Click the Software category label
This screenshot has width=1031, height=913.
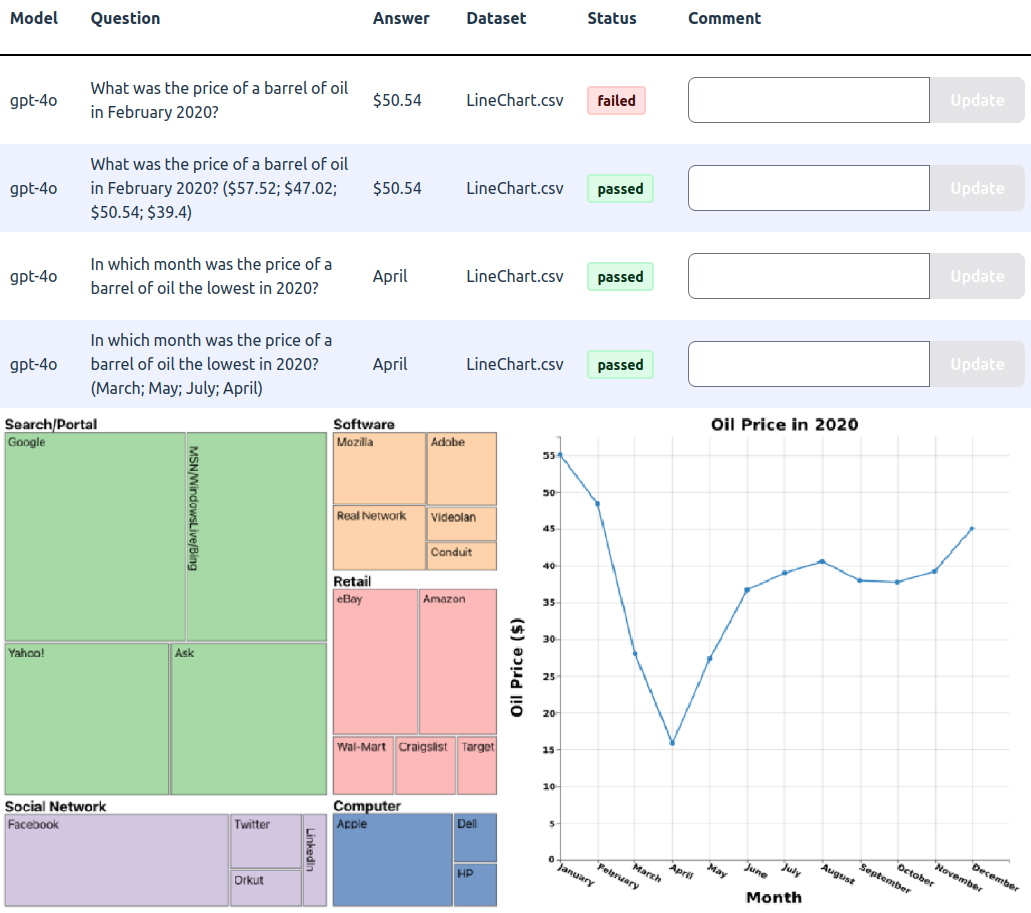click(x=364, y=424)
